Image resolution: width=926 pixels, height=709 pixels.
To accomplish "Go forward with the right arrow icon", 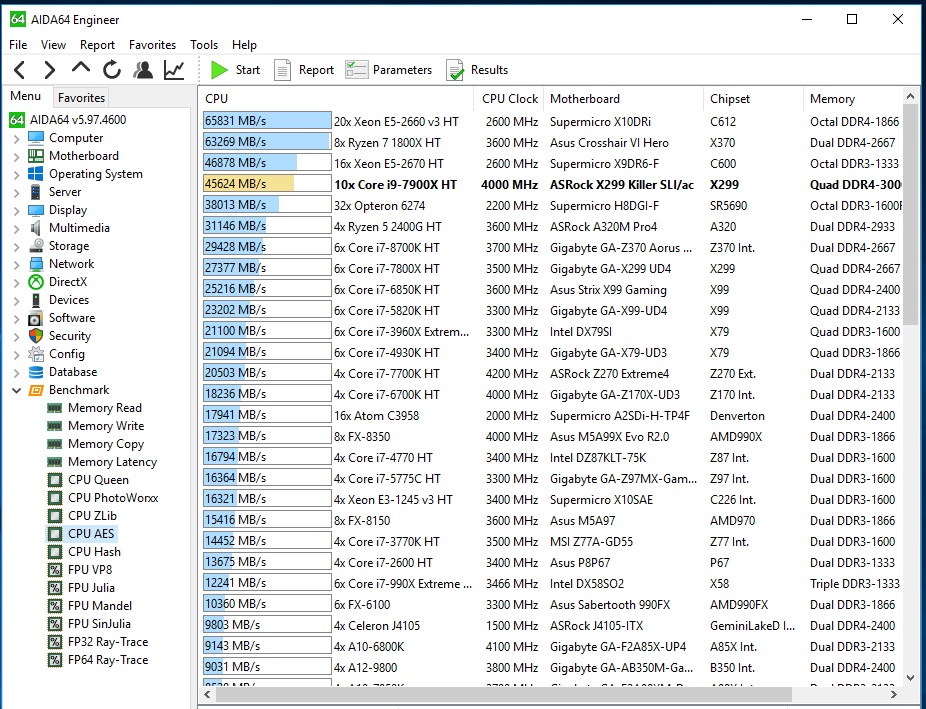I will [50, 70].
